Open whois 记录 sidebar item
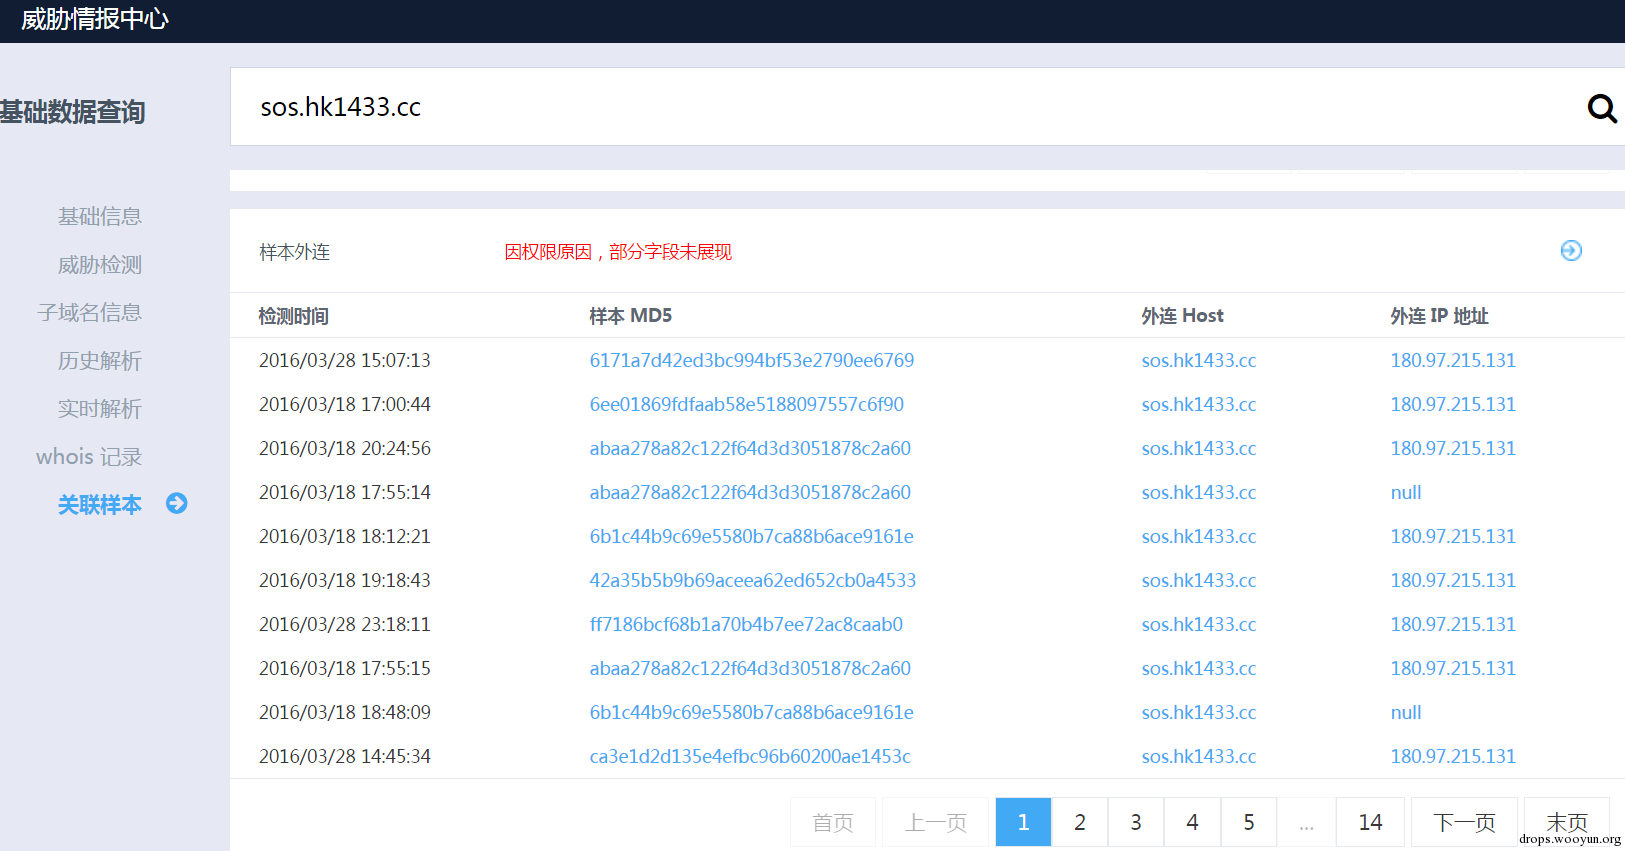 [x=89, y=456]
